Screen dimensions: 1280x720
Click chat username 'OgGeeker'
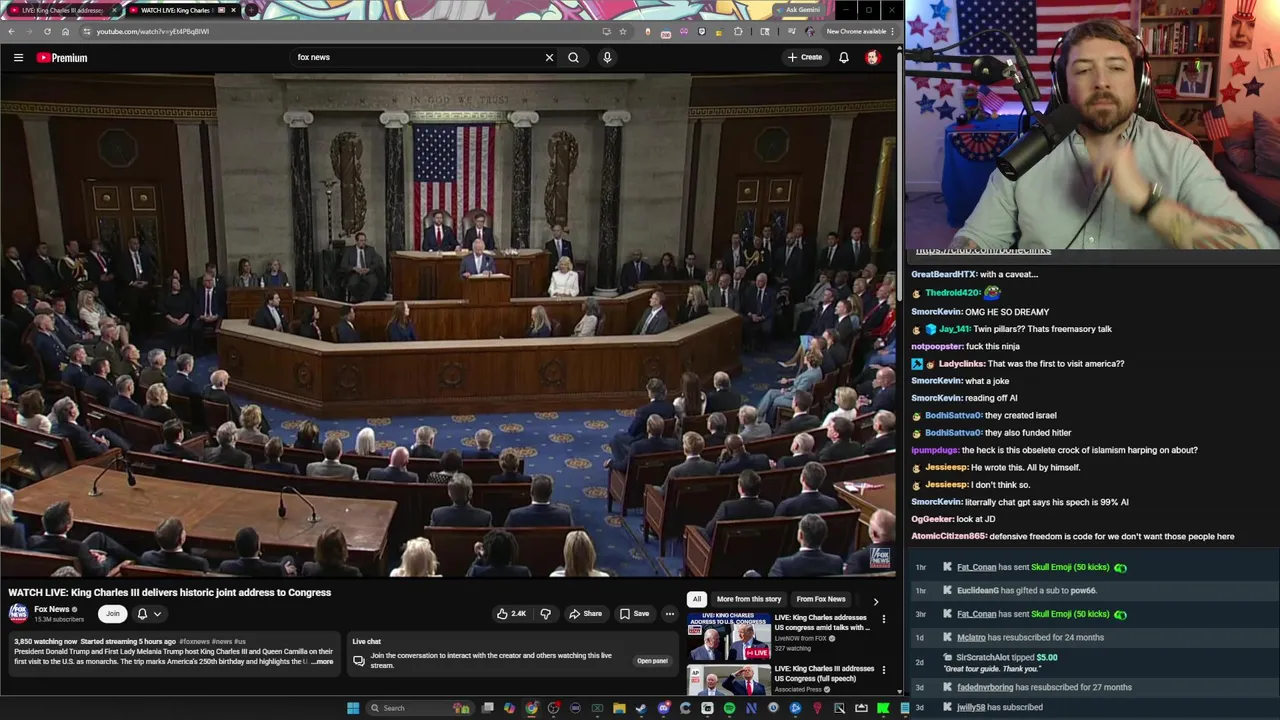(932, 520)
